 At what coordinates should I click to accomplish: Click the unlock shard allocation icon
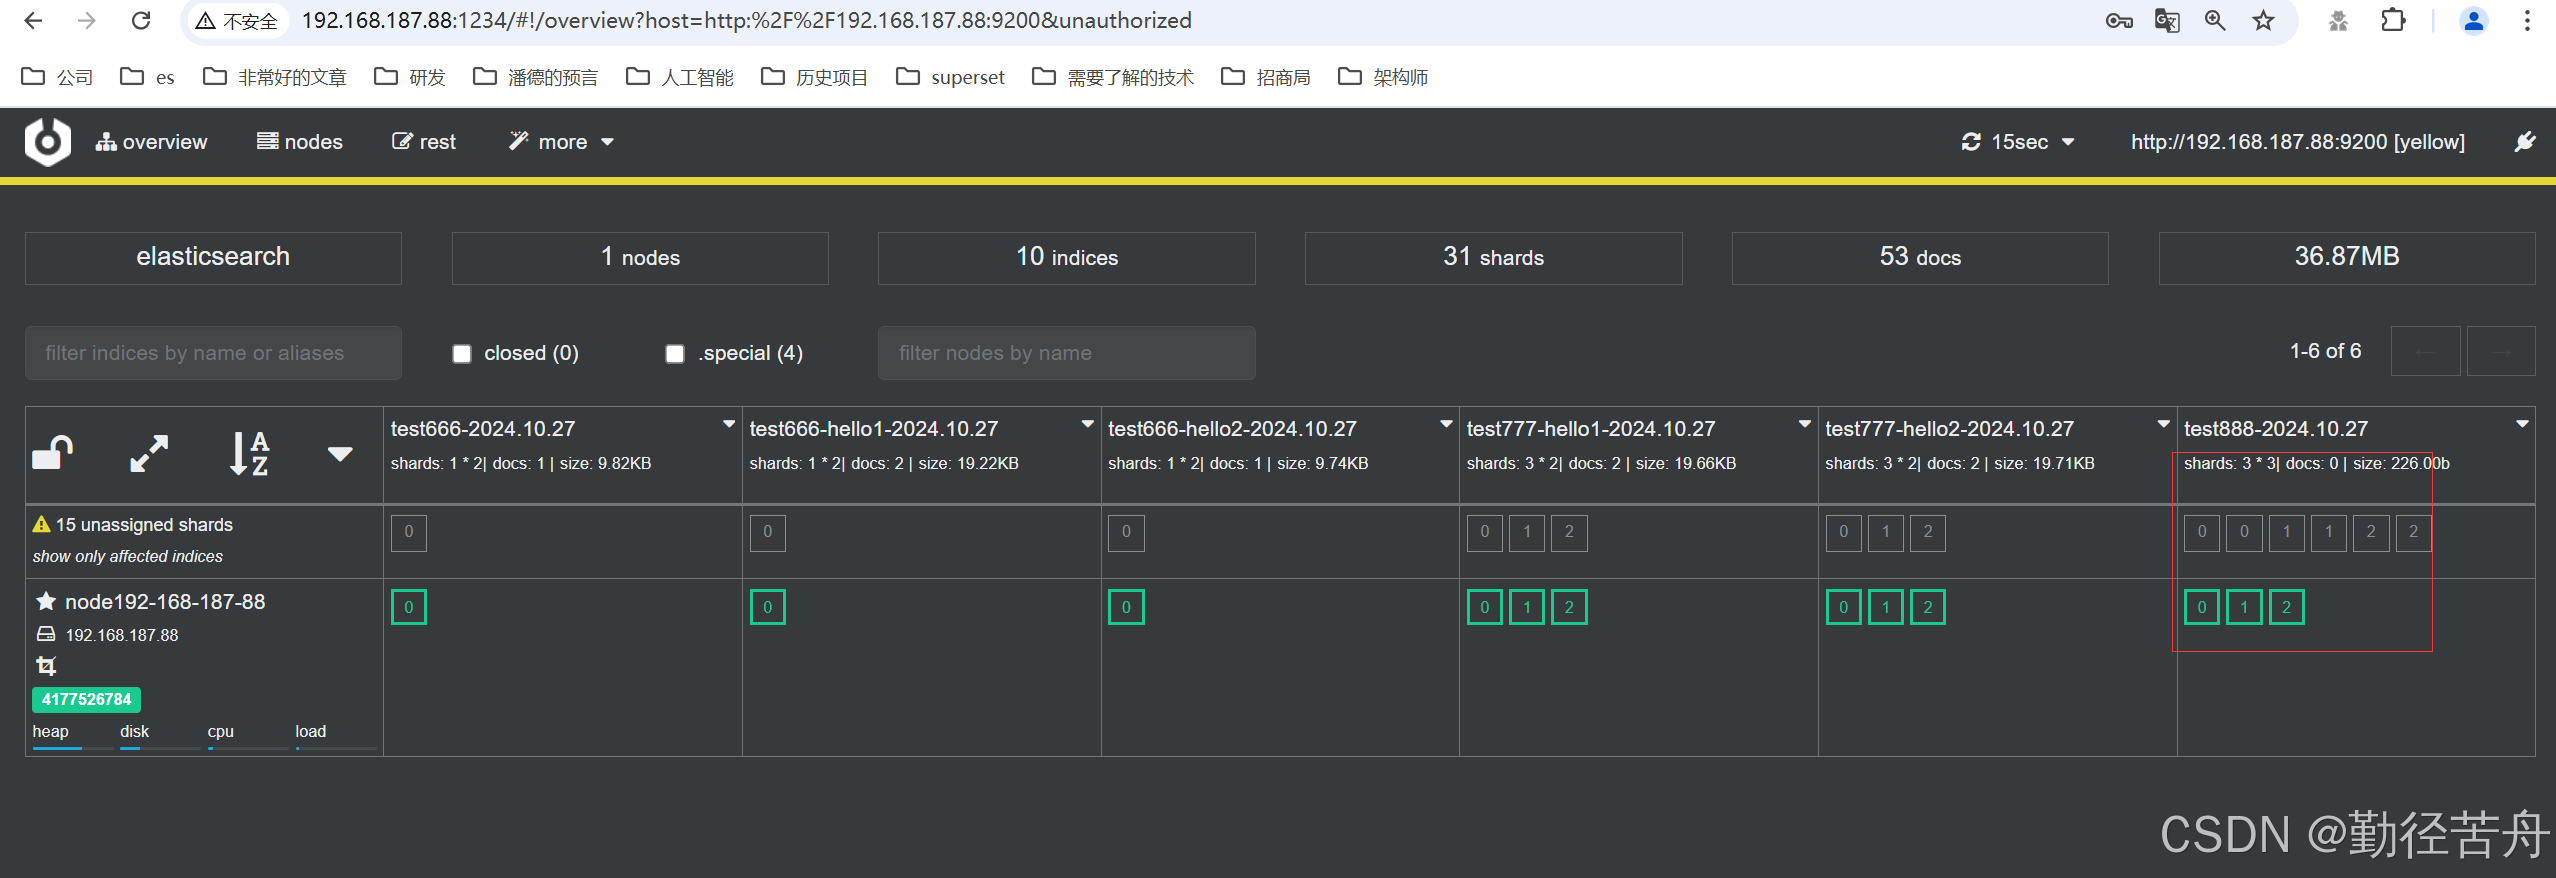[53, 453]
